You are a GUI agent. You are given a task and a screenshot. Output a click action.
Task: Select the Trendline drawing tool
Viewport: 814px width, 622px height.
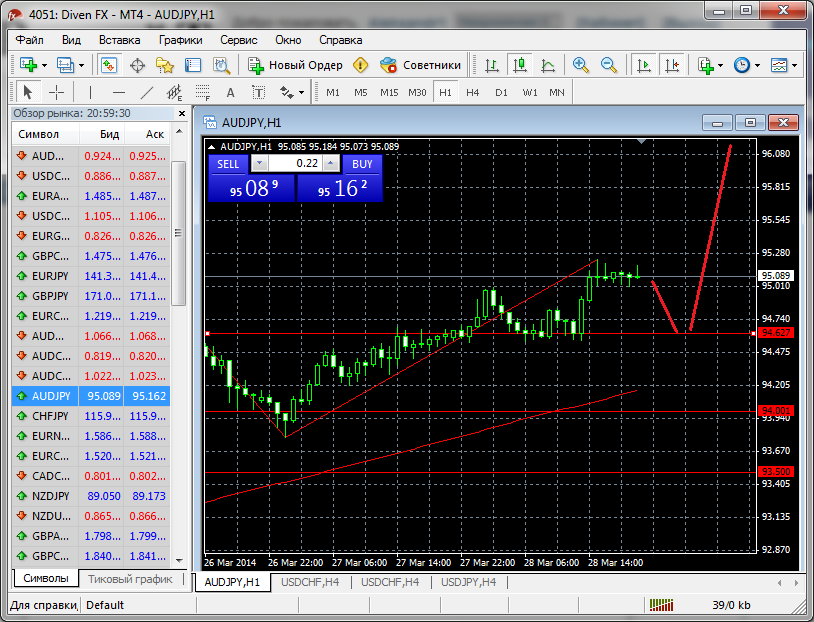pyautogui.click(x=147, y=92)
